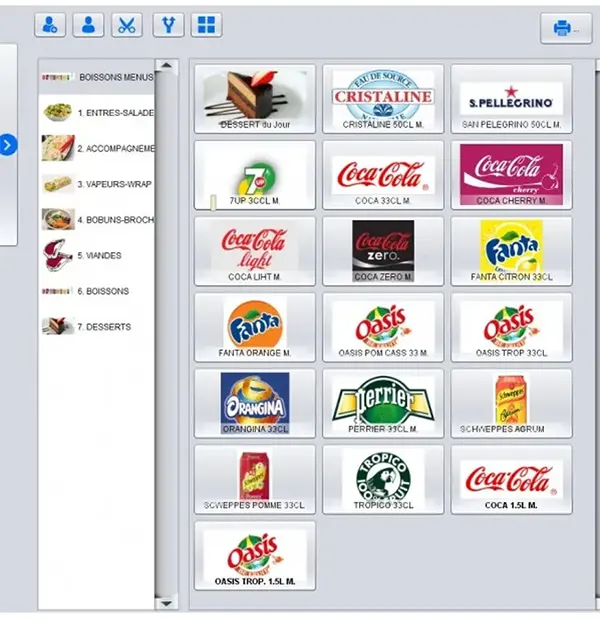Select the 5. VIANDES category
The height and width of the screenshot is (619, 600).
click(97, 255)
